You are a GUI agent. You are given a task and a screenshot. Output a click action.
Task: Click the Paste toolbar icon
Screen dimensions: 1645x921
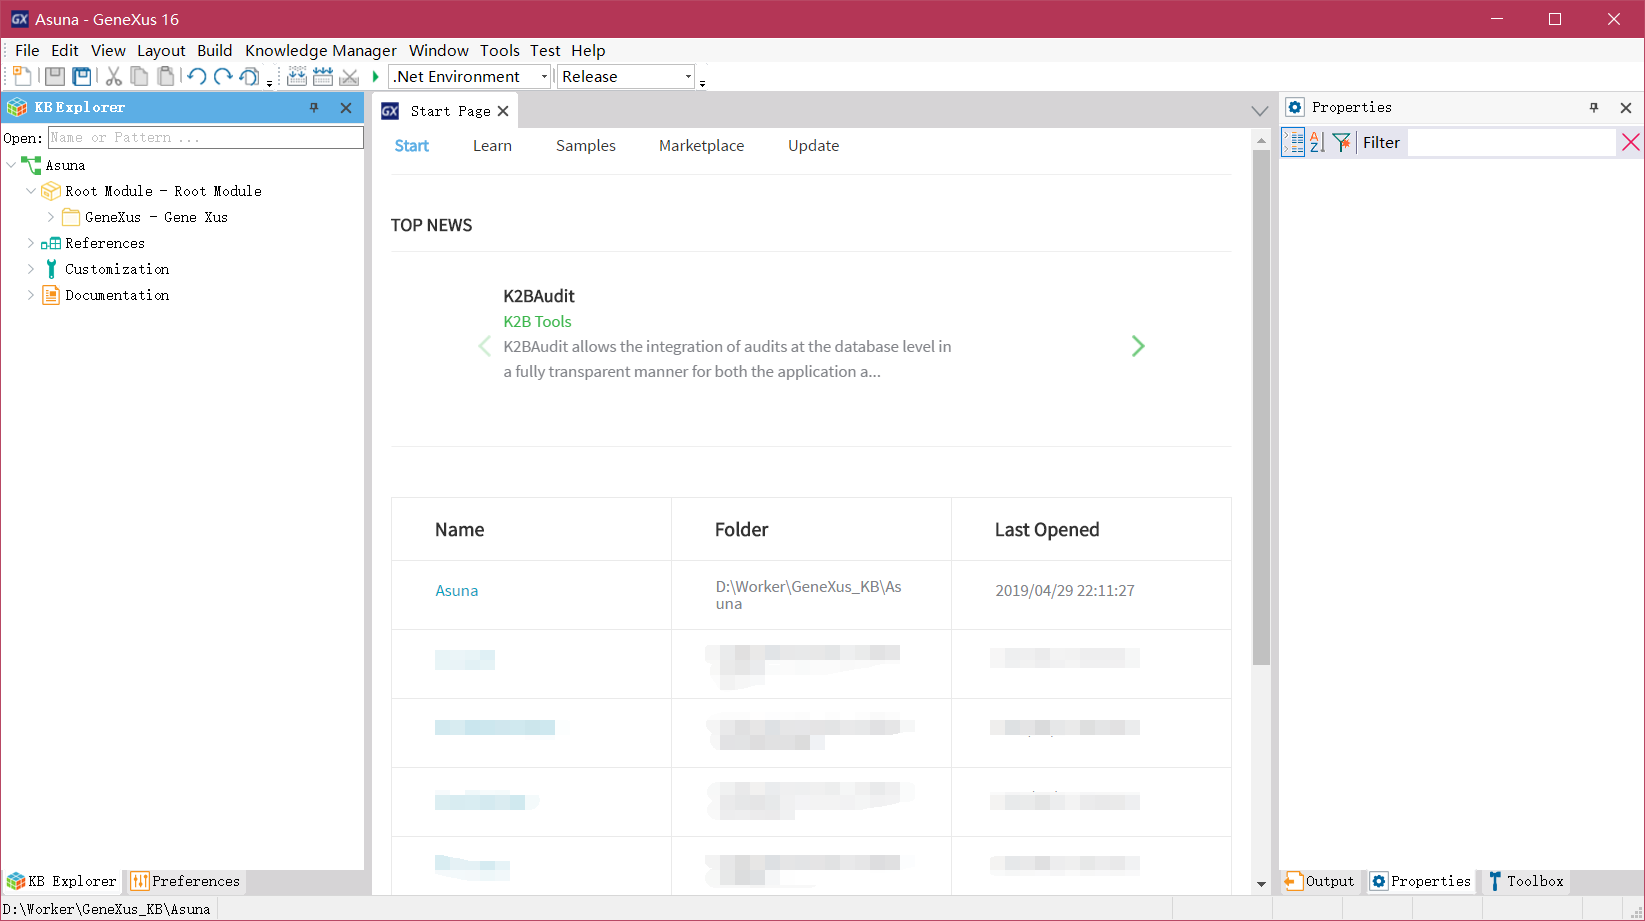166,77
